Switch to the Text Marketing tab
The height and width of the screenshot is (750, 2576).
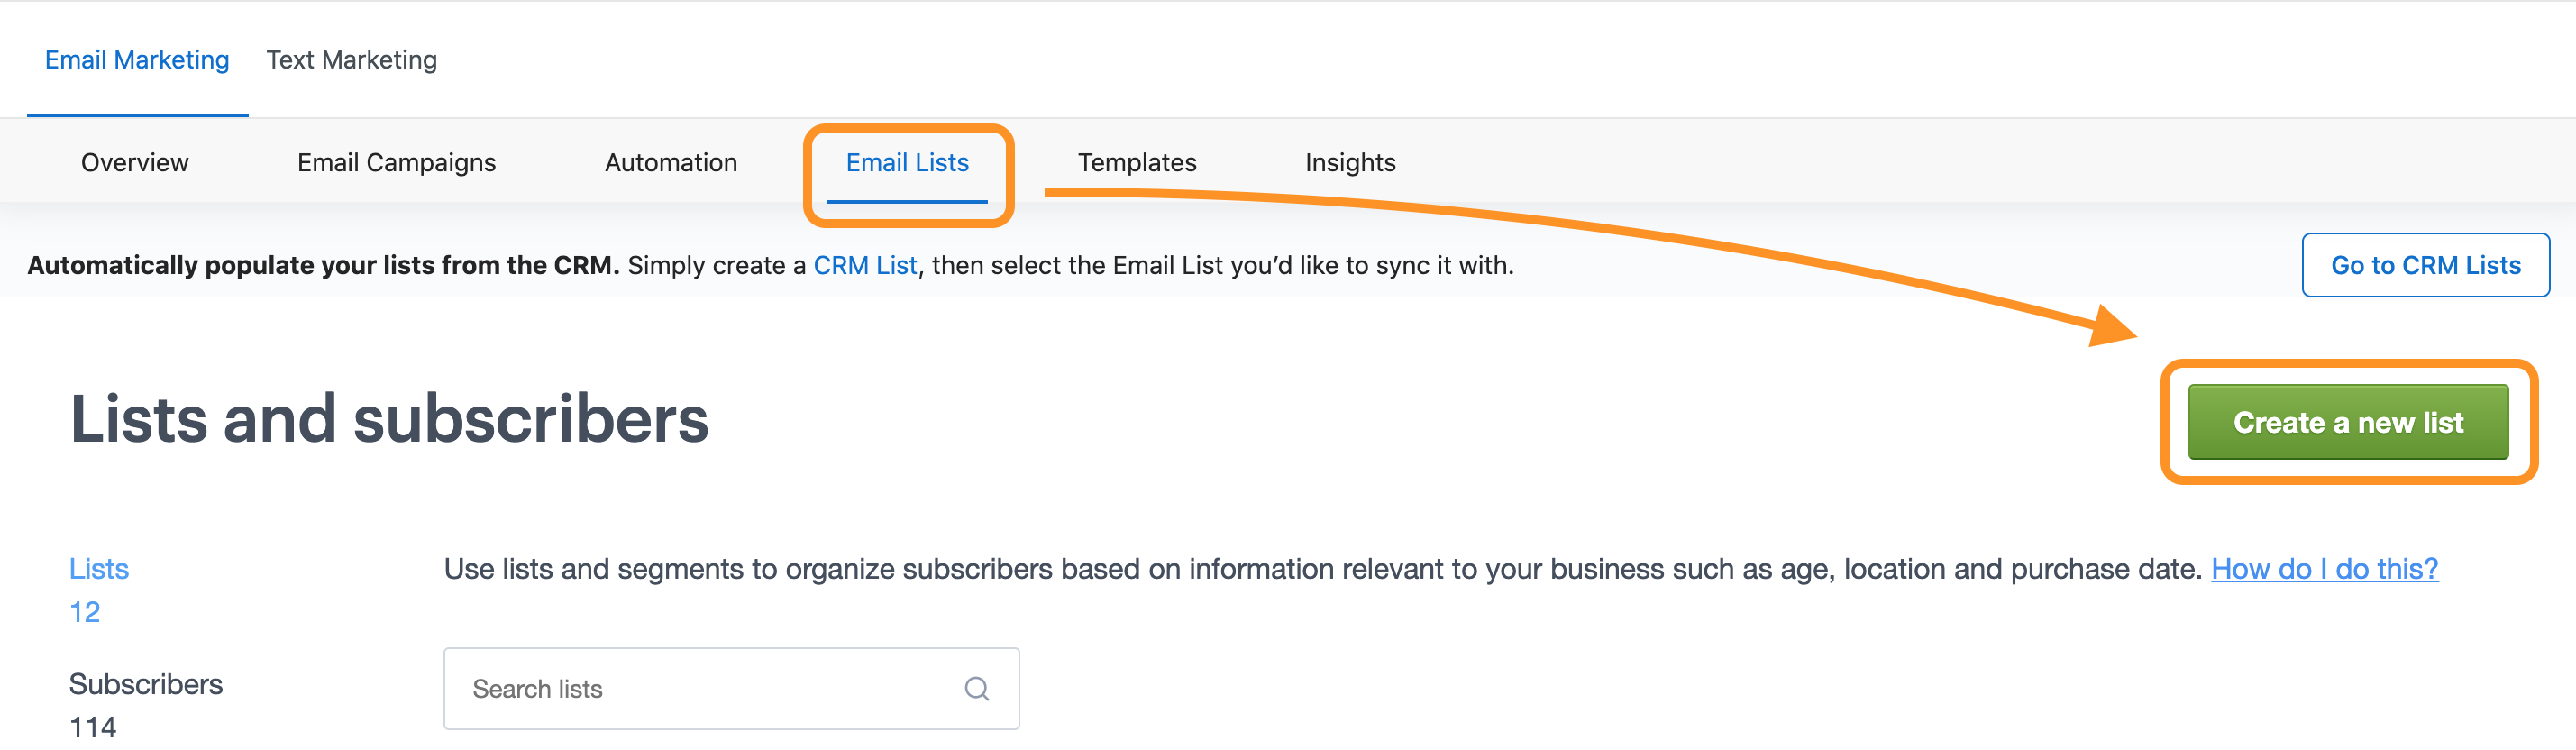(x=352, y=60)
